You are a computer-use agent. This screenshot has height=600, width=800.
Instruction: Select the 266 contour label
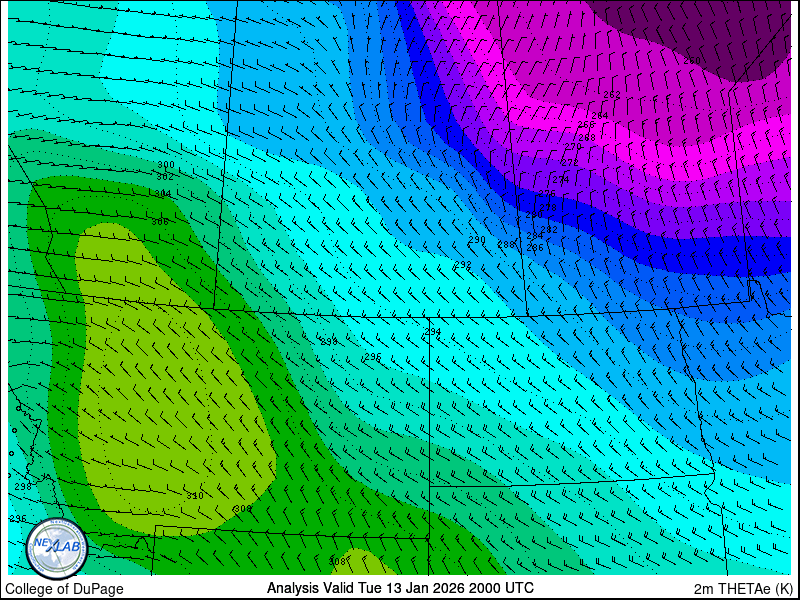pos(587,125)
